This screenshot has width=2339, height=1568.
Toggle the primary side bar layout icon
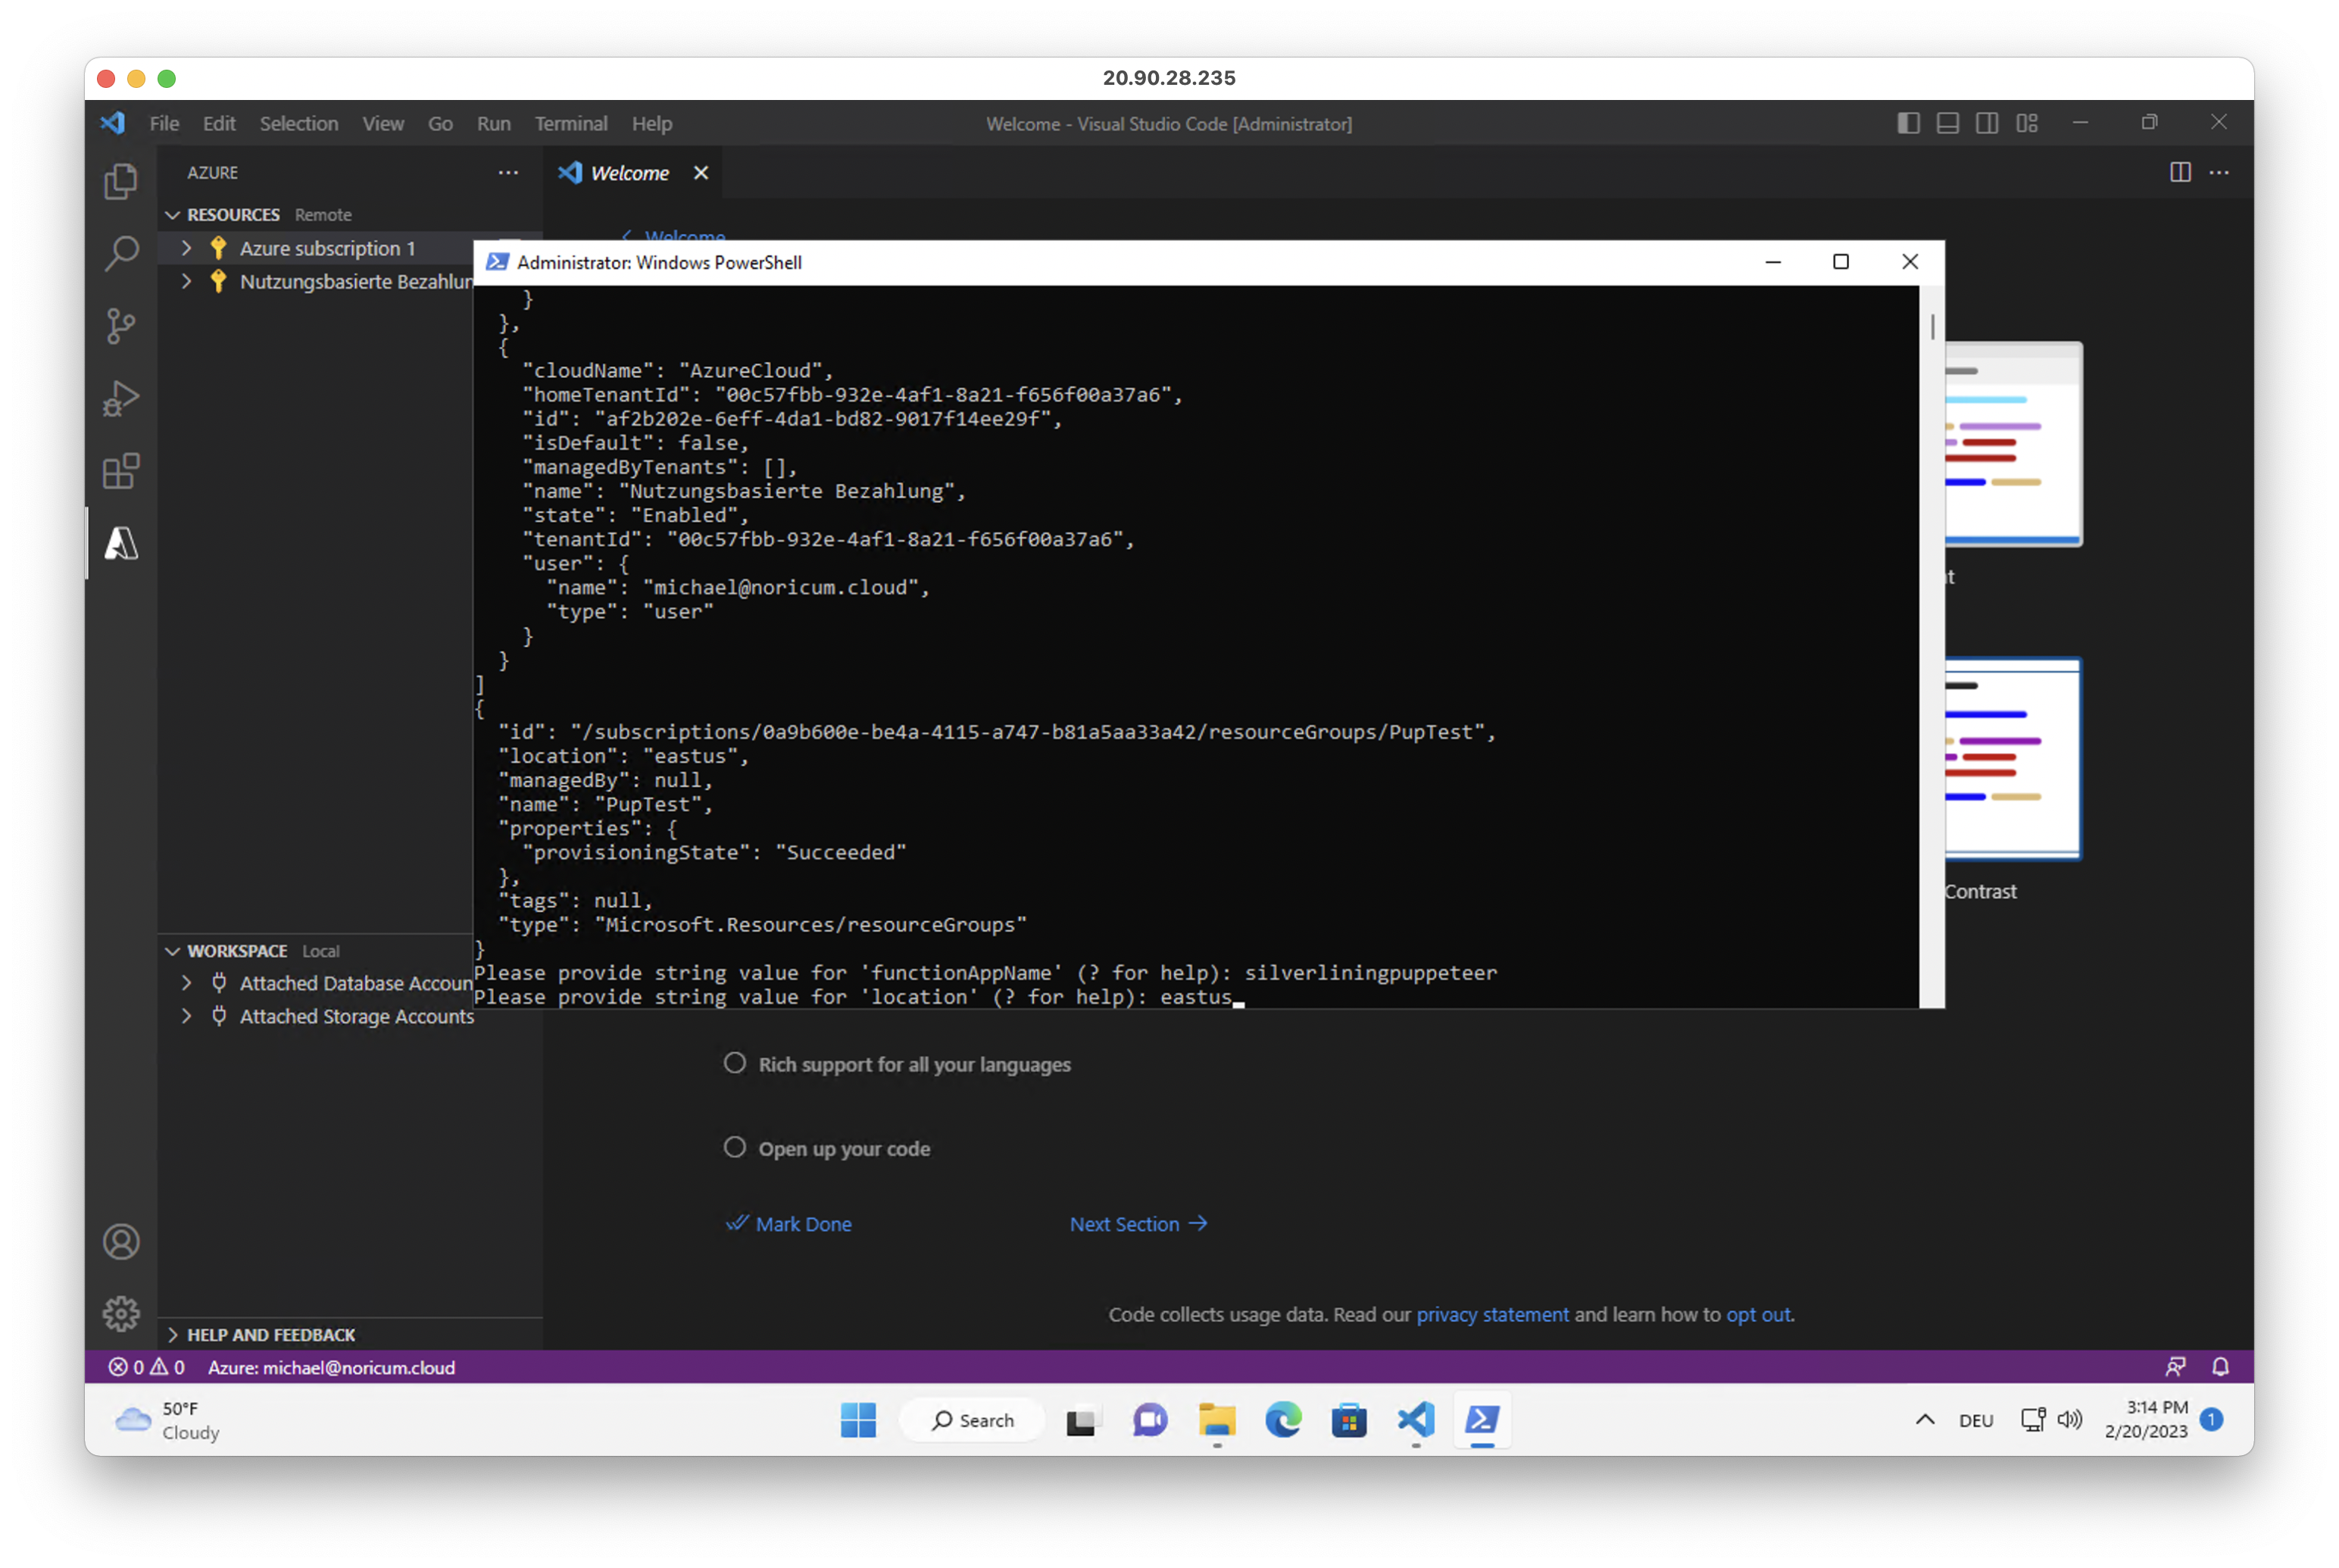click(1908, 123)
